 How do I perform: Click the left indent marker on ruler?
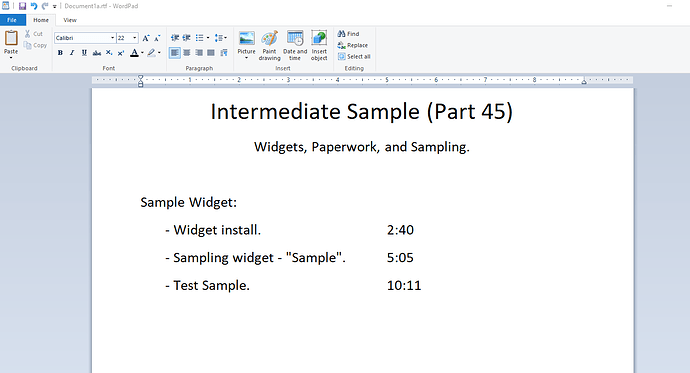(140, 80)
